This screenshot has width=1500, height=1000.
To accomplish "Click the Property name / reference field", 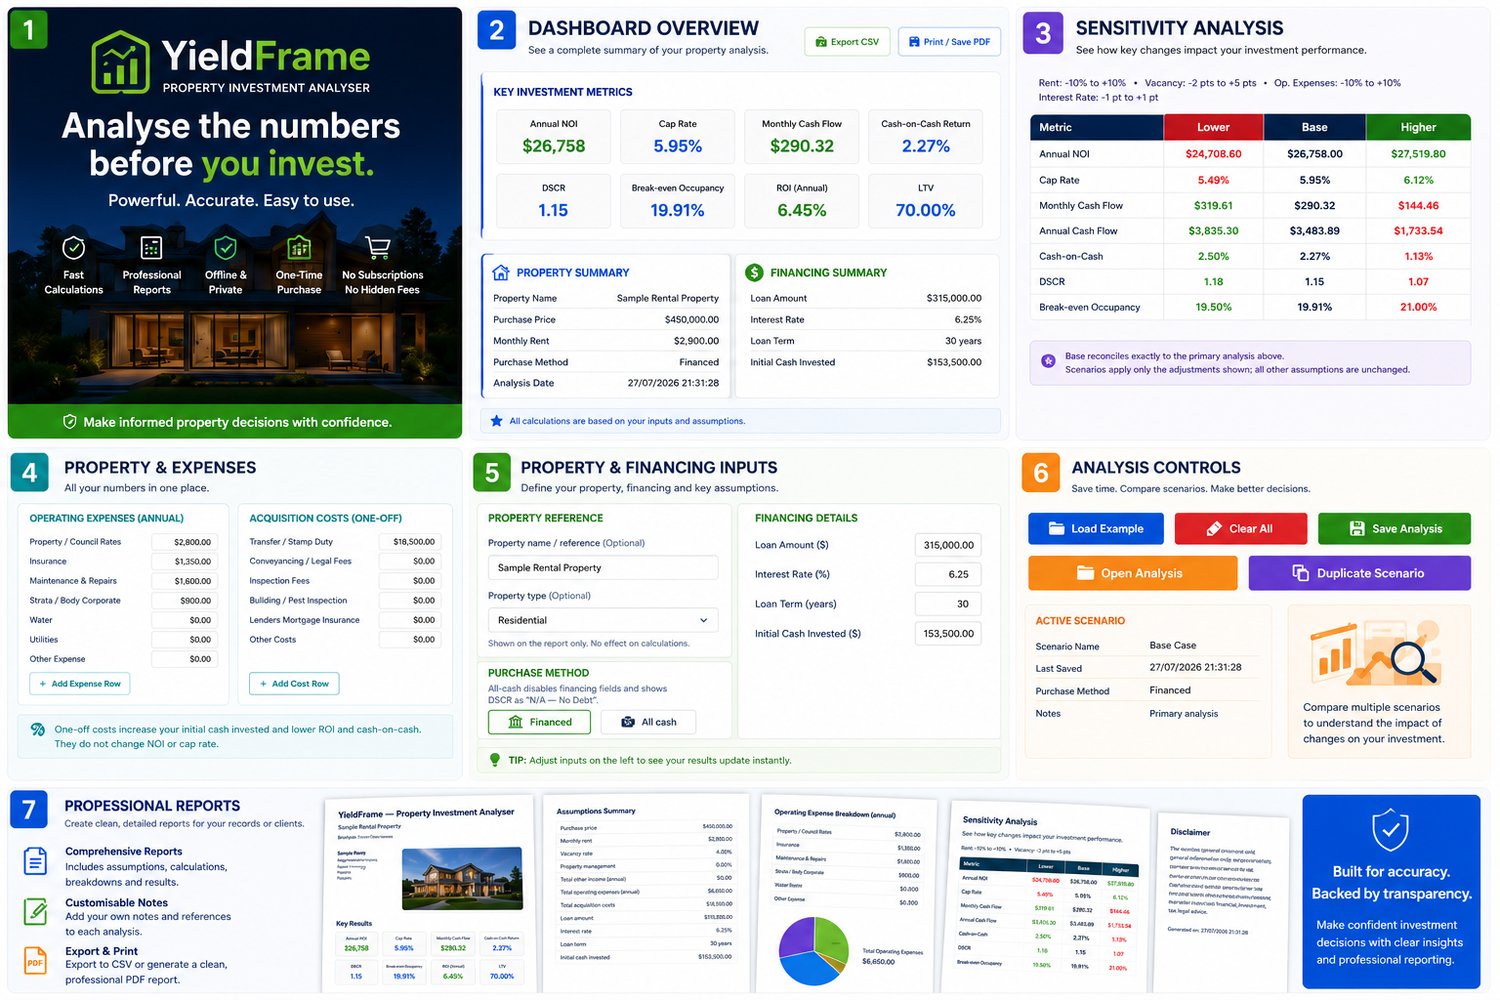I will pos(603,567).
